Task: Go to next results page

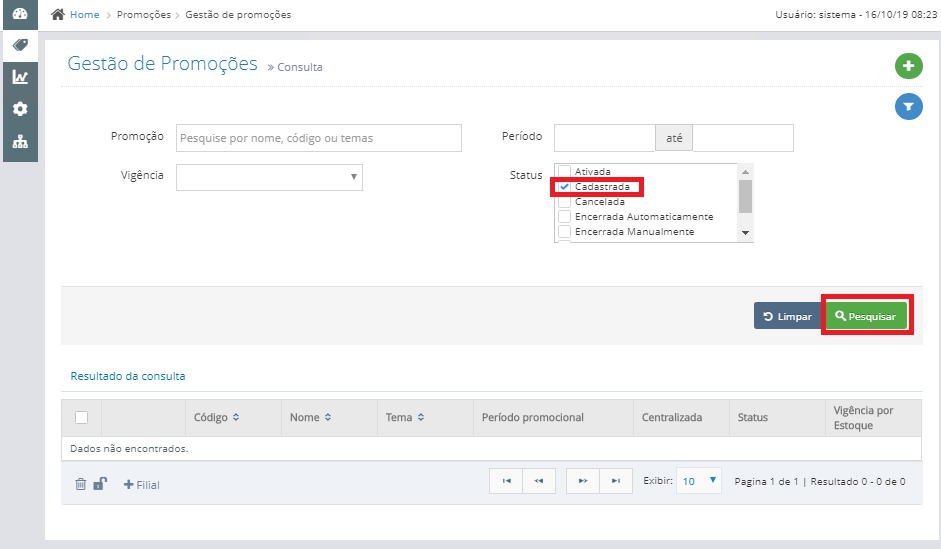Action: point(583,481)
